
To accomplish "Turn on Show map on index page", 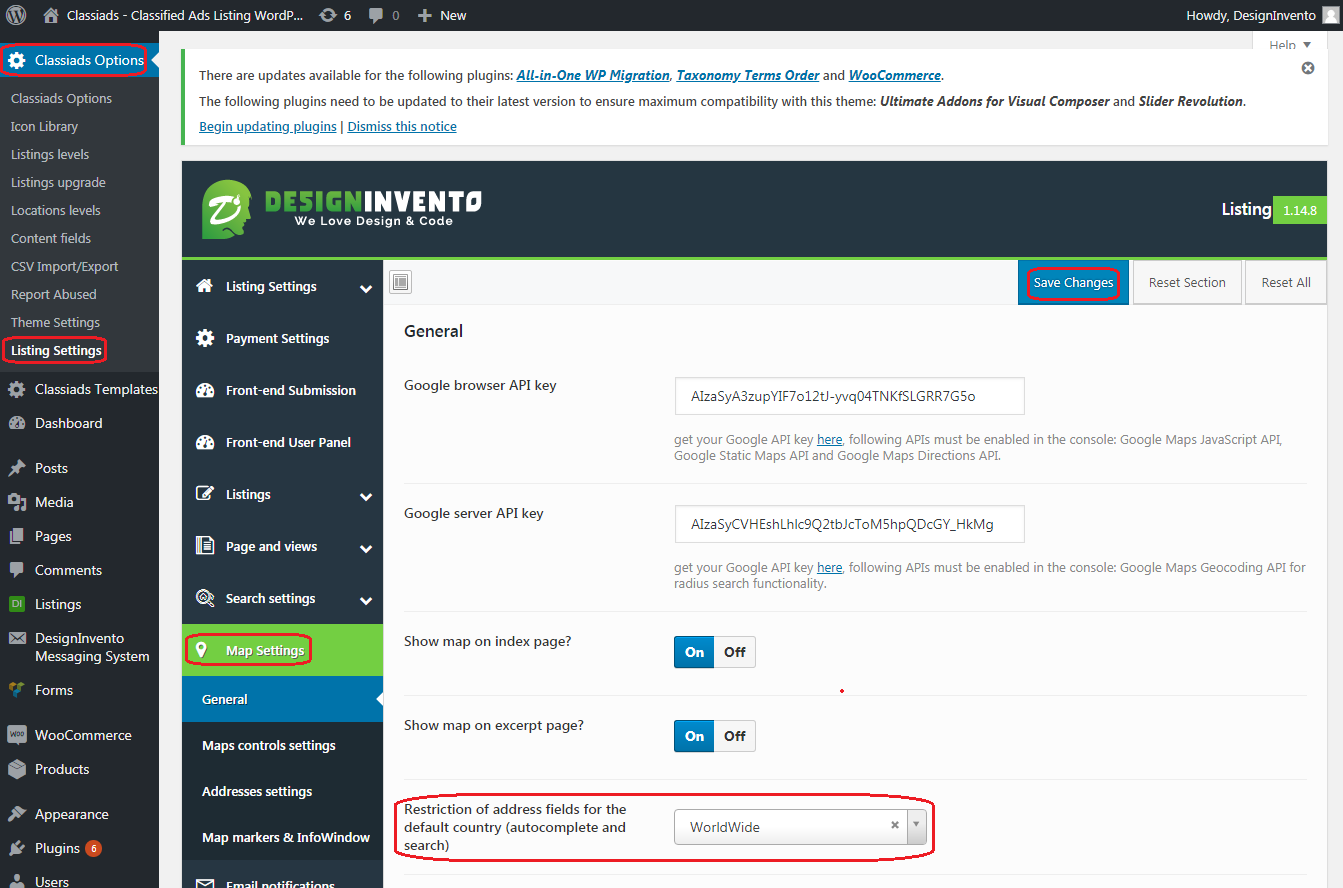I will (695, 652).
